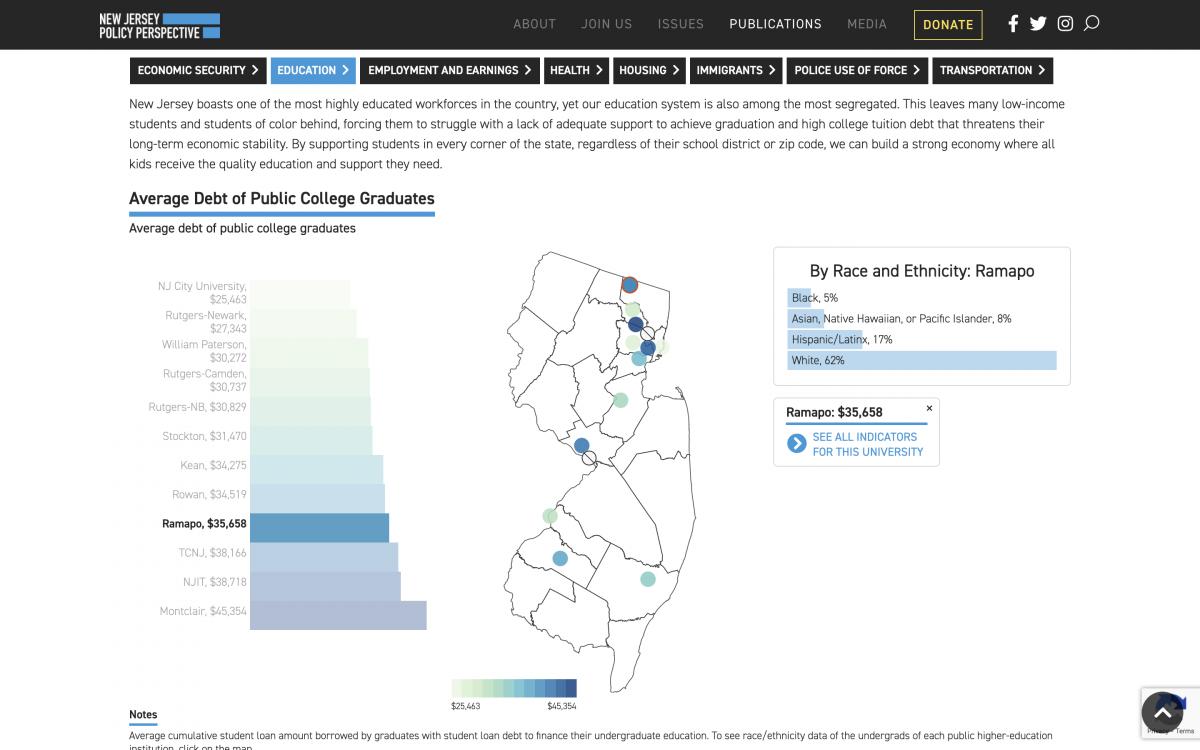Switch to the Health category
1200x750 pixels.
coord(576,70)
